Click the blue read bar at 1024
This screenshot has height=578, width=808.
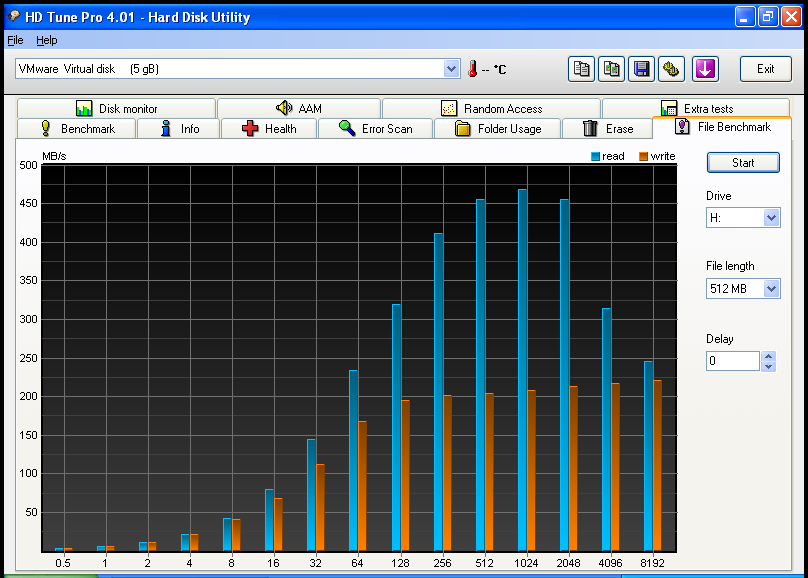[x=522, y=370]
